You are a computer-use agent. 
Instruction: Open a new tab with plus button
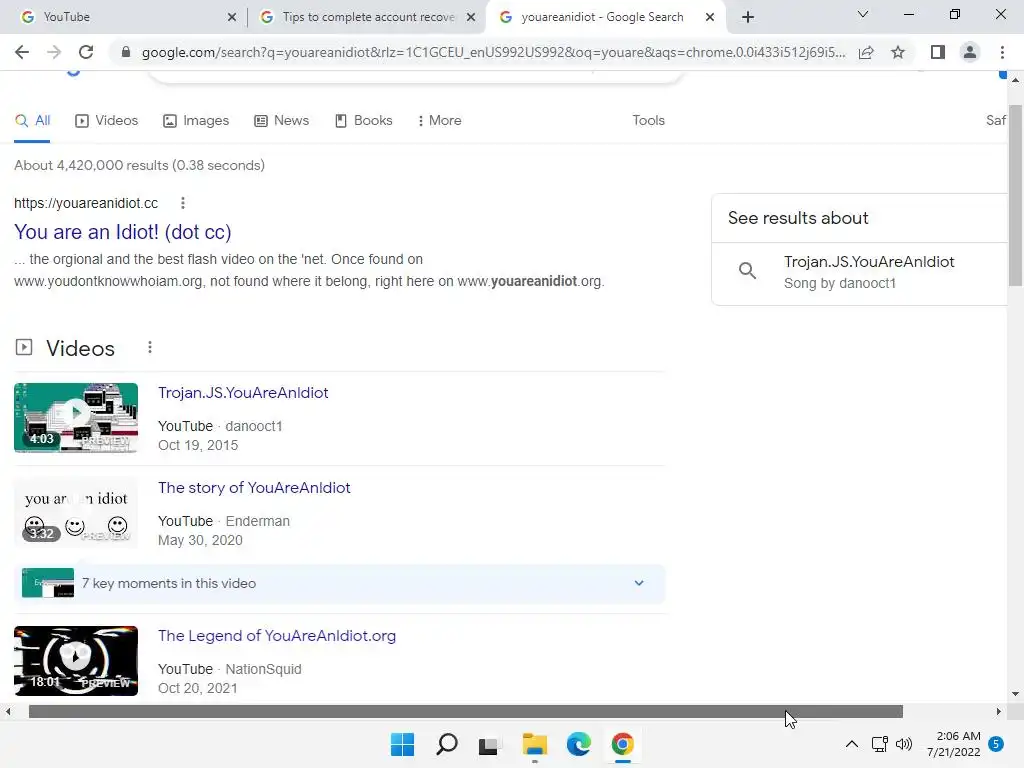click(748, 17)
